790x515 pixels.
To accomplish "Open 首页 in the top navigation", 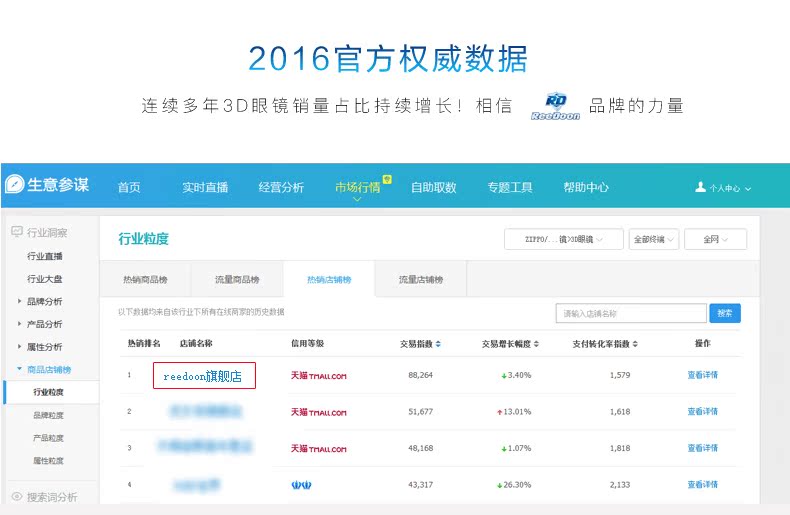I will (129, 187).
